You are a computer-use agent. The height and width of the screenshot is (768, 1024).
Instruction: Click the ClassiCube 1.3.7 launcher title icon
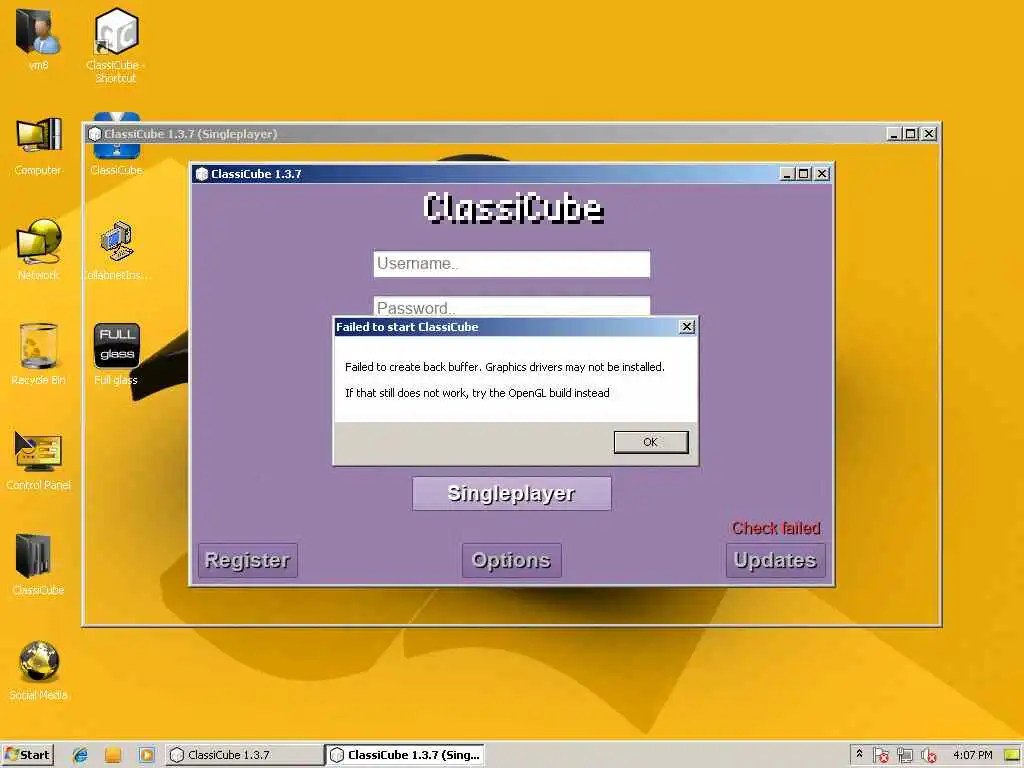point(202,174)
